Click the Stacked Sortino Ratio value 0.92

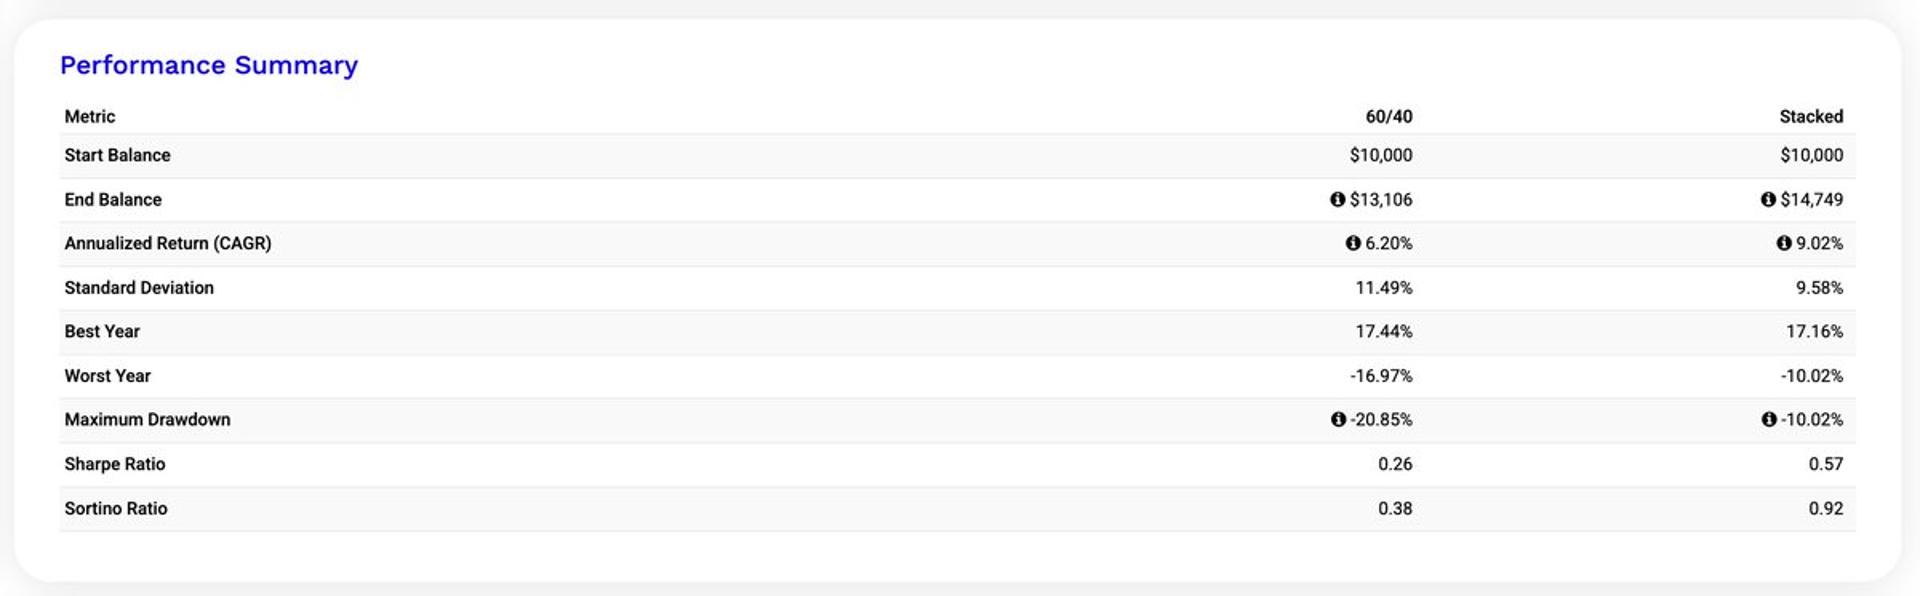coord(1825,508)
